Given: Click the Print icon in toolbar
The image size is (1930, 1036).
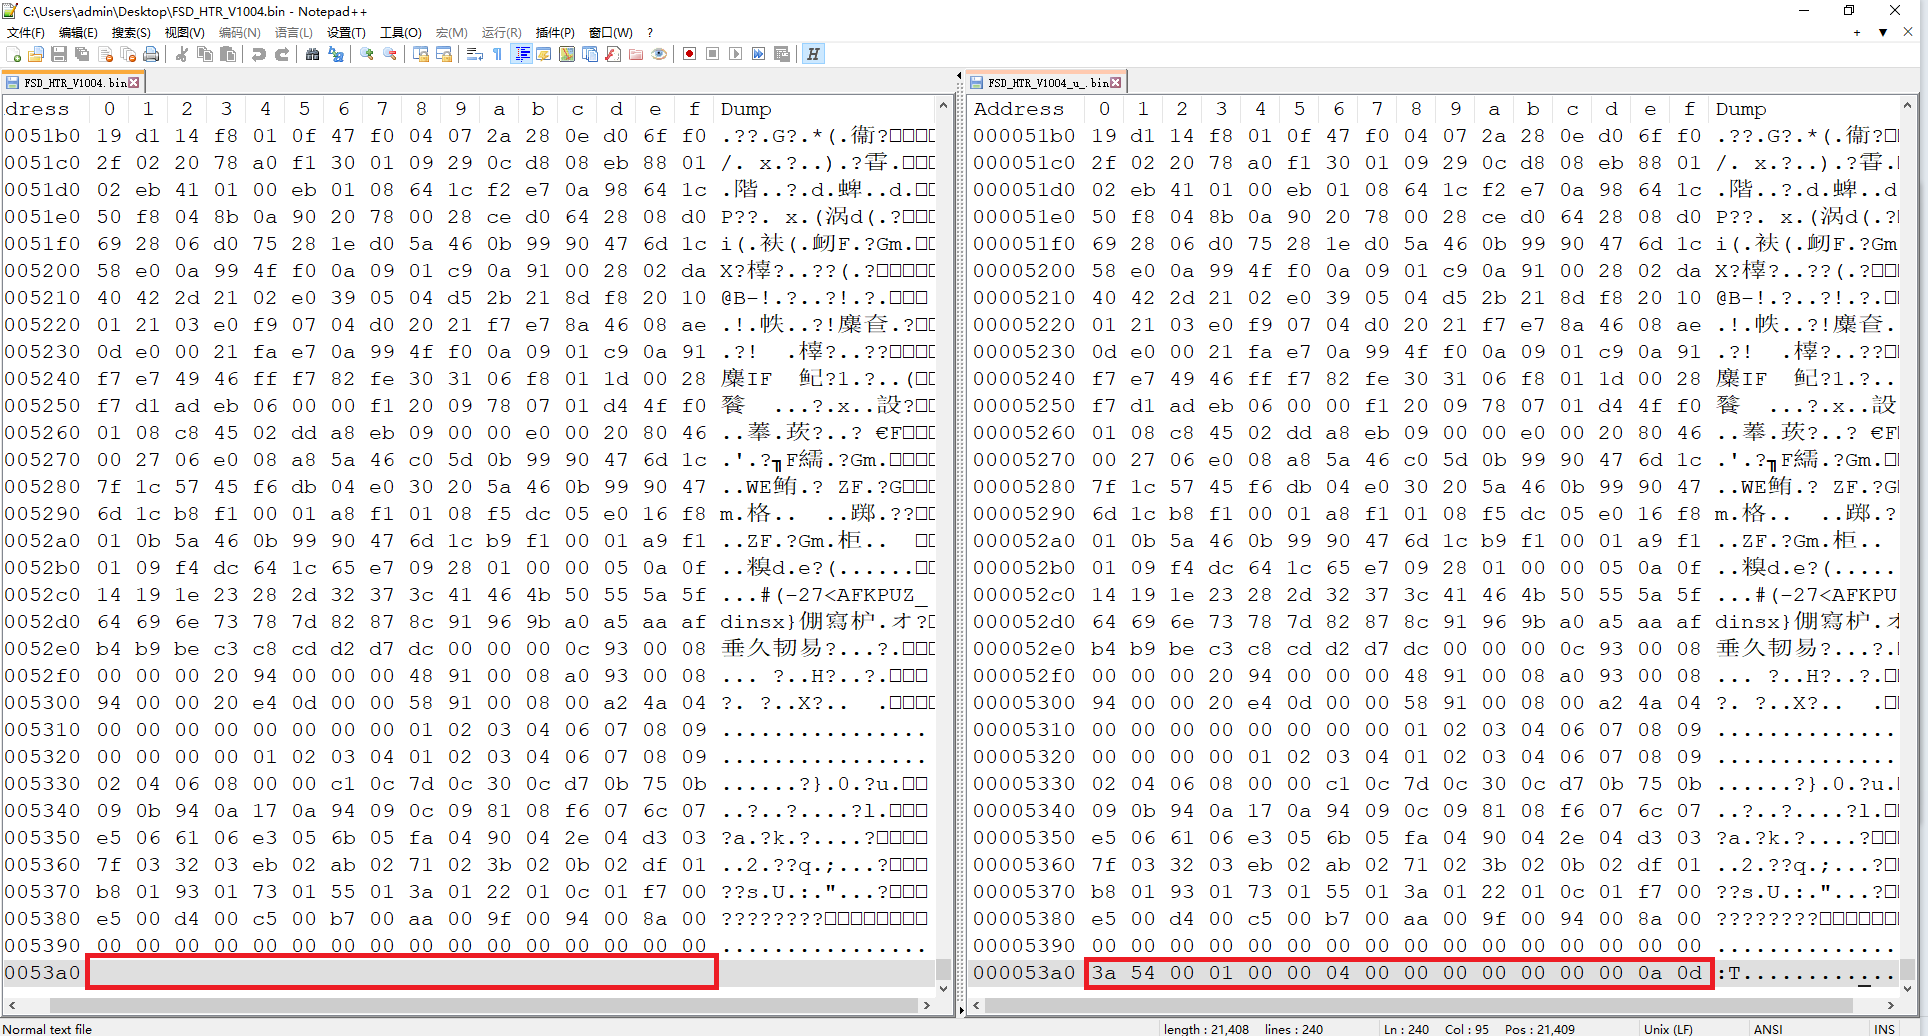Looking at the screenshot, I should point(151,54).
